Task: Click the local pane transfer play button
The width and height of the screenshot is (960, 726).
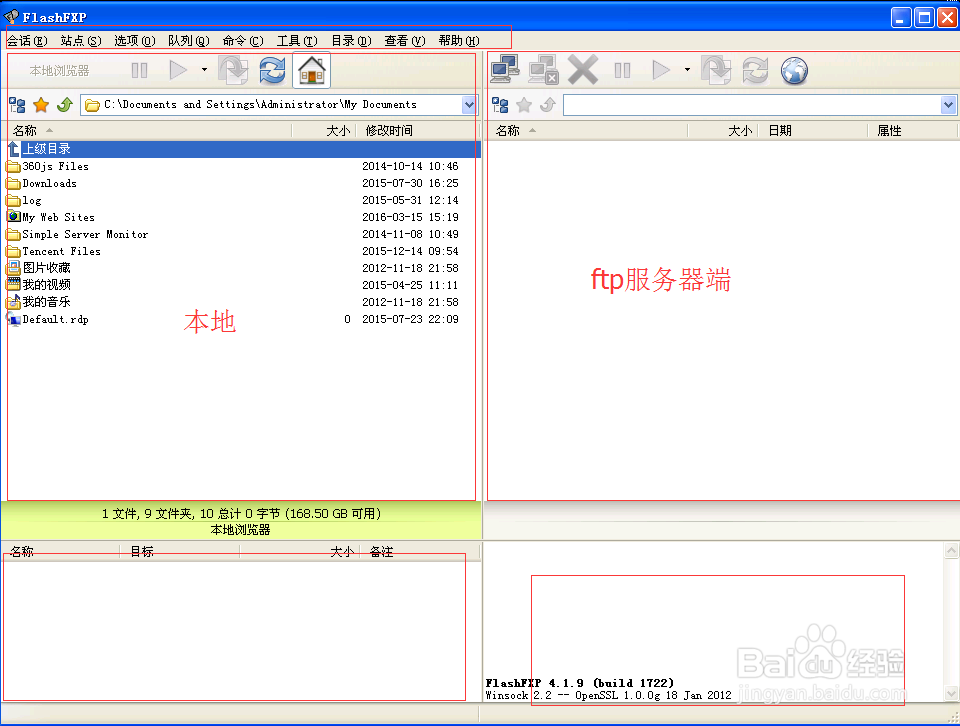Action: [x=178, y=70]
